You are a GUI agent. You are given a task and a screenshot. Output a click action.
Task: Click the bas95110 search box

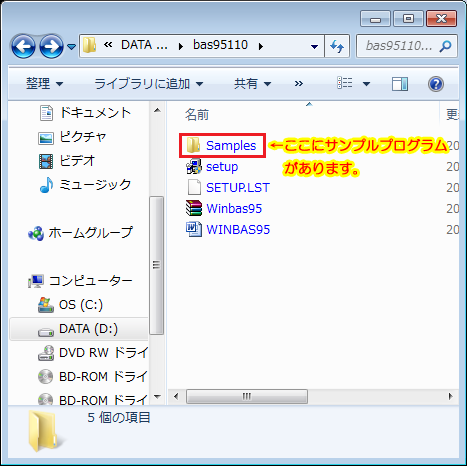tap(406, 46)
